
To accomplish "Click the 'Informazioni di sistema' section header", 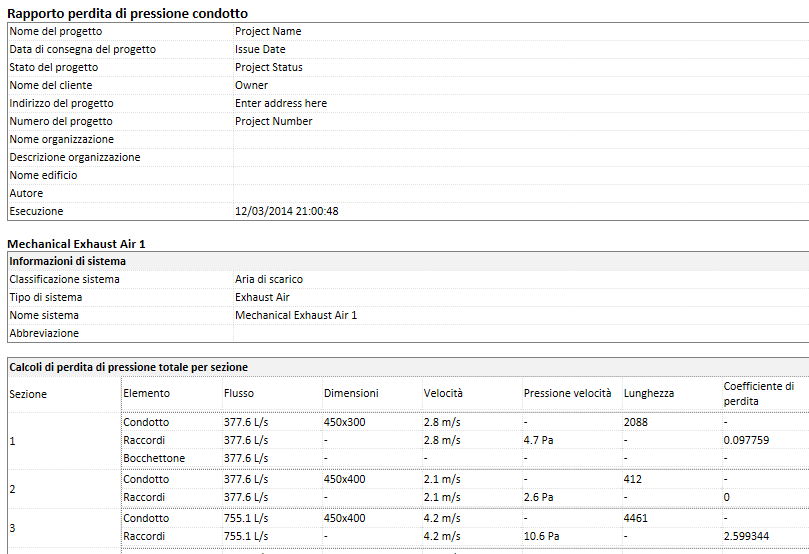I will pos(67,261).
